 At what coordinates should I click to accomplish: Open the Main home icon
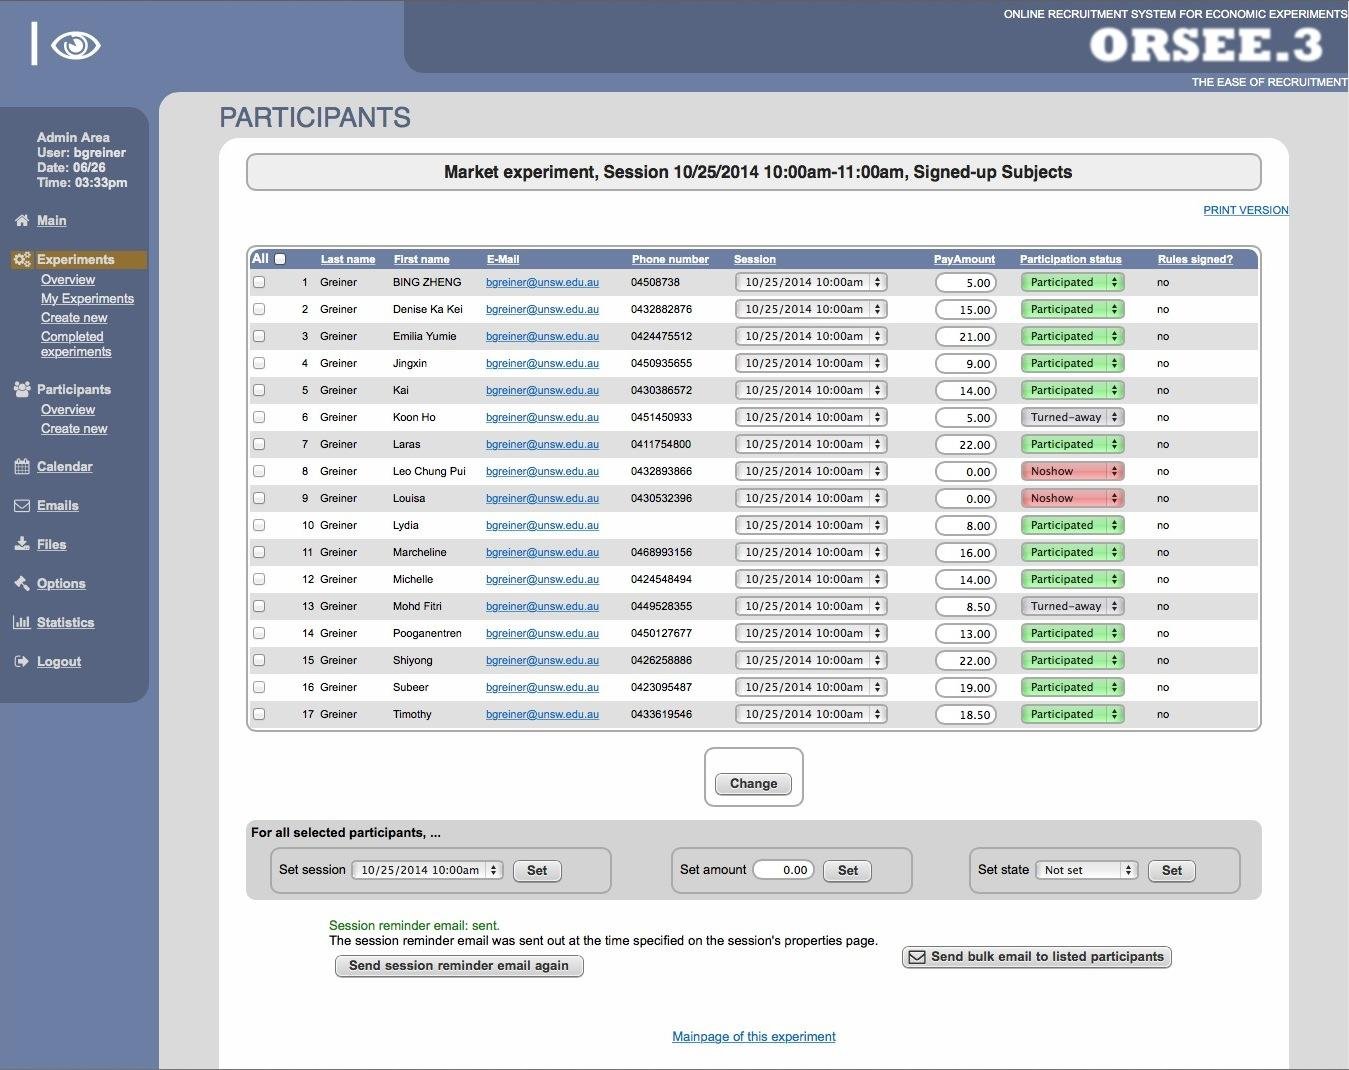point(23,220)
